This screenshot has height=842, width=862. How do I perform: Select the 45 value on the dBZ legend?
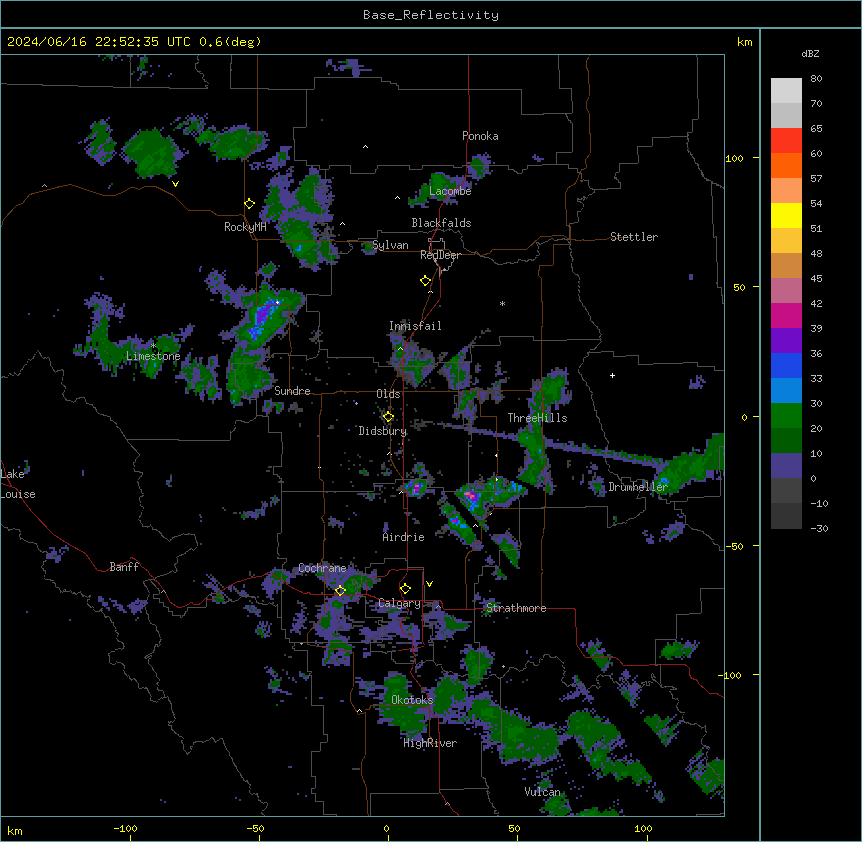[816, 279]
